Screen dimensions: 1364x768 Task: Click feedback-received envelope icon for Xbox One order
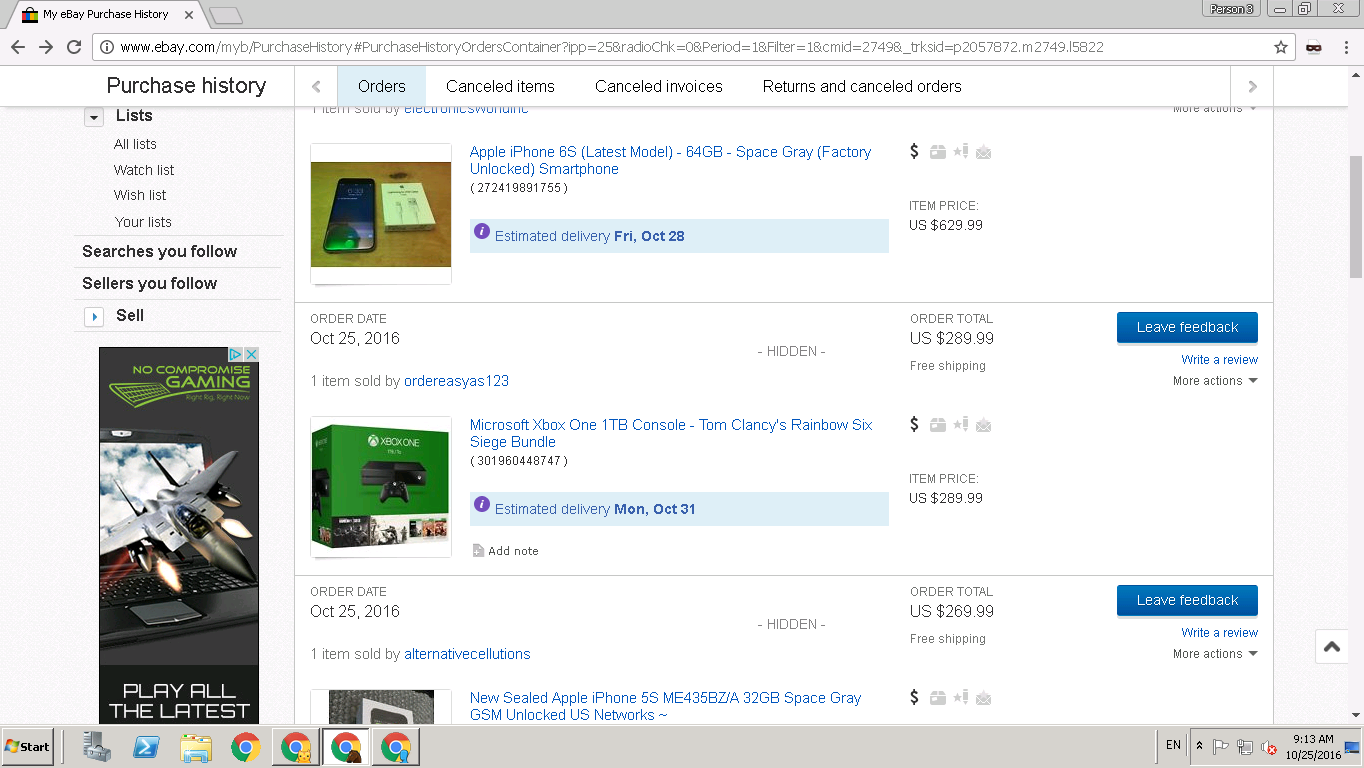984,425
